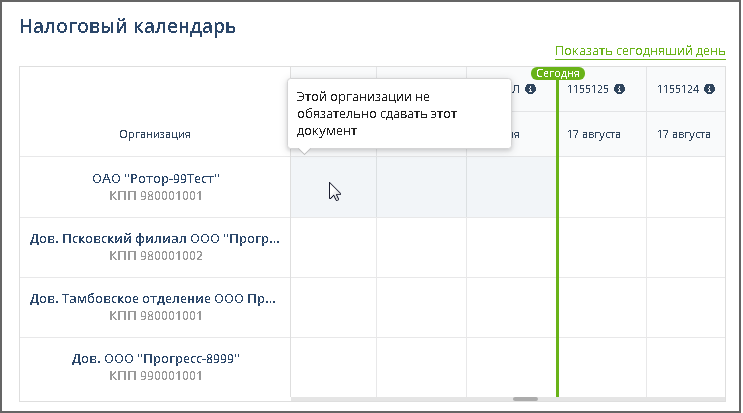743x413 pixels.
Task: Click 1155125 cell for Дов. Тамбовское отделение
Action: click(602, 307)
